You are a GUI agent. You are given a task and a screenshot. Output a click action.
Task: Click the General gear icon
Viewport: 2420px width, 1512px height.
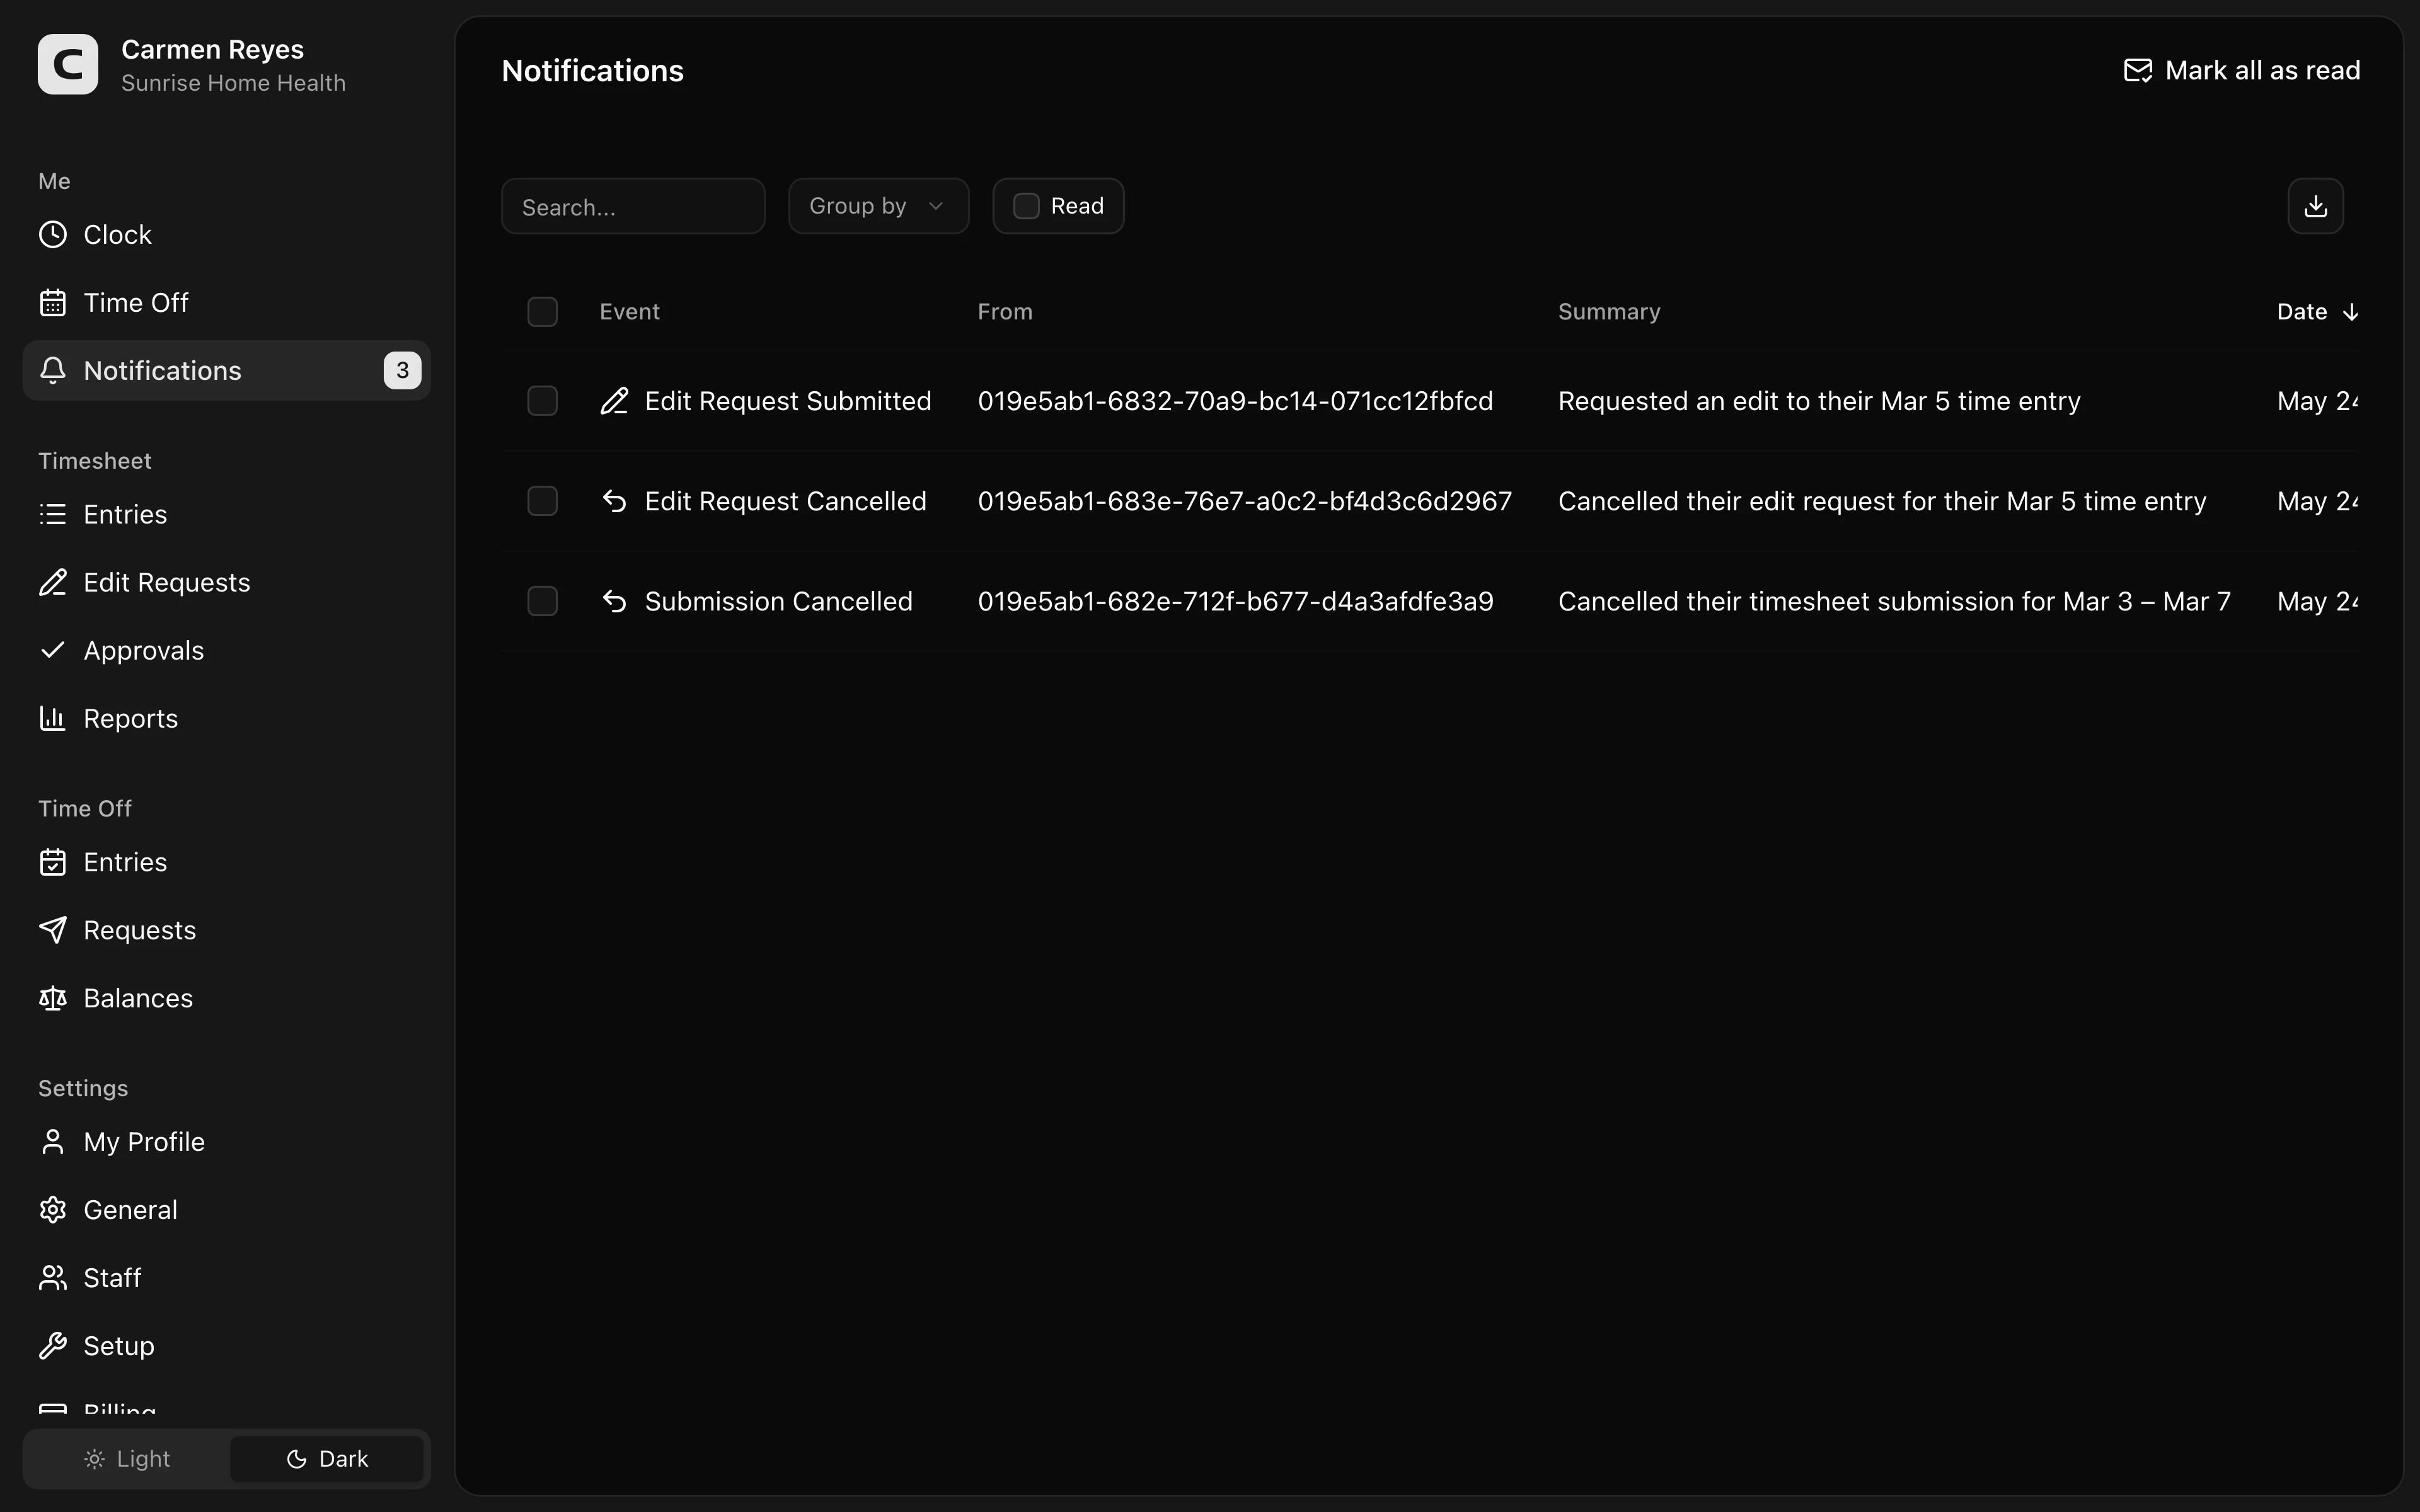[53, 1210]
